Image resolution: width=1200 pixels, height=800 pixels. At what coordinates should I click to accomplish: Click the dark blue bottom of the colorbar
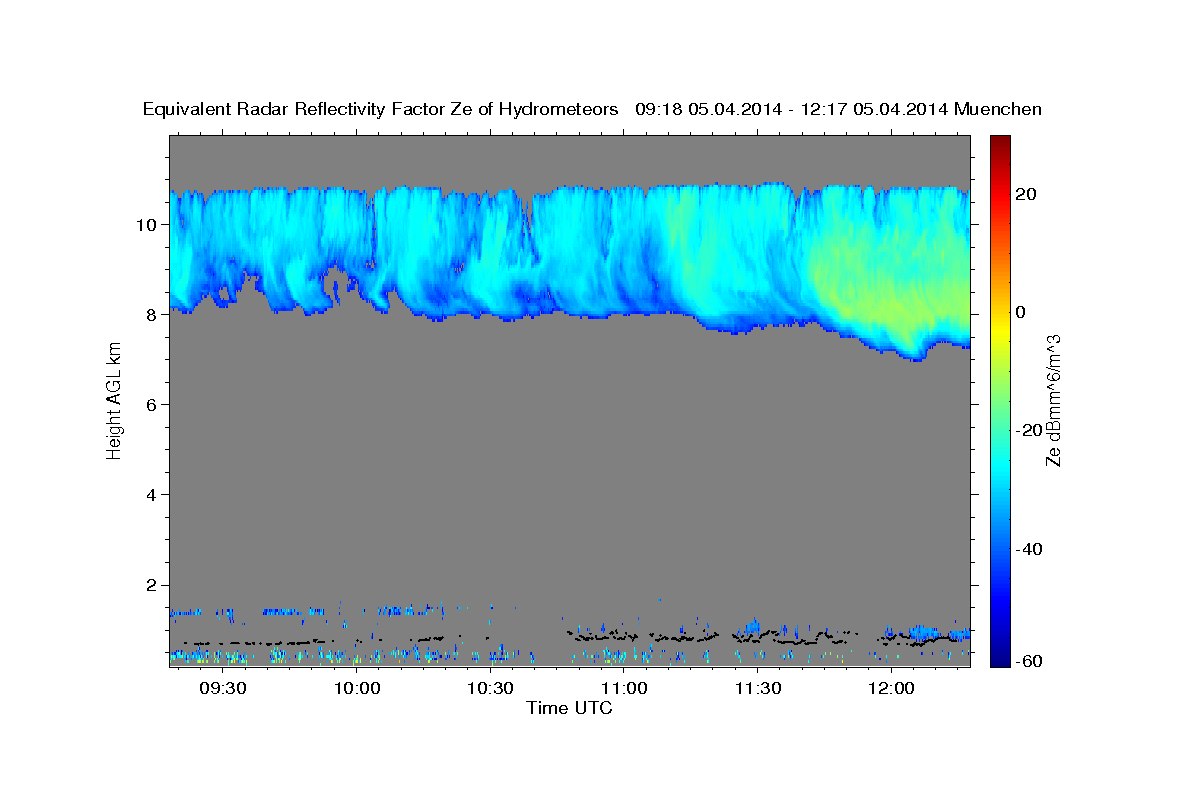pos(999,657)
